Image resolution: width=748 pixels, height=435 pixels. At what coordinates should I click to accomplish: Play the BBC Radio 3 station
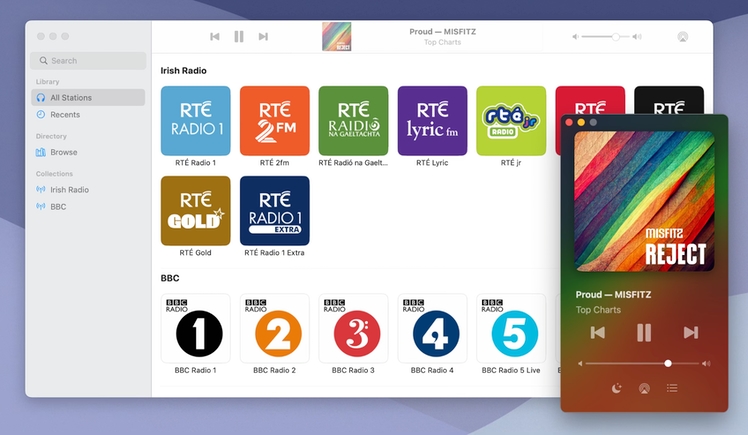(x=353, y=329)
